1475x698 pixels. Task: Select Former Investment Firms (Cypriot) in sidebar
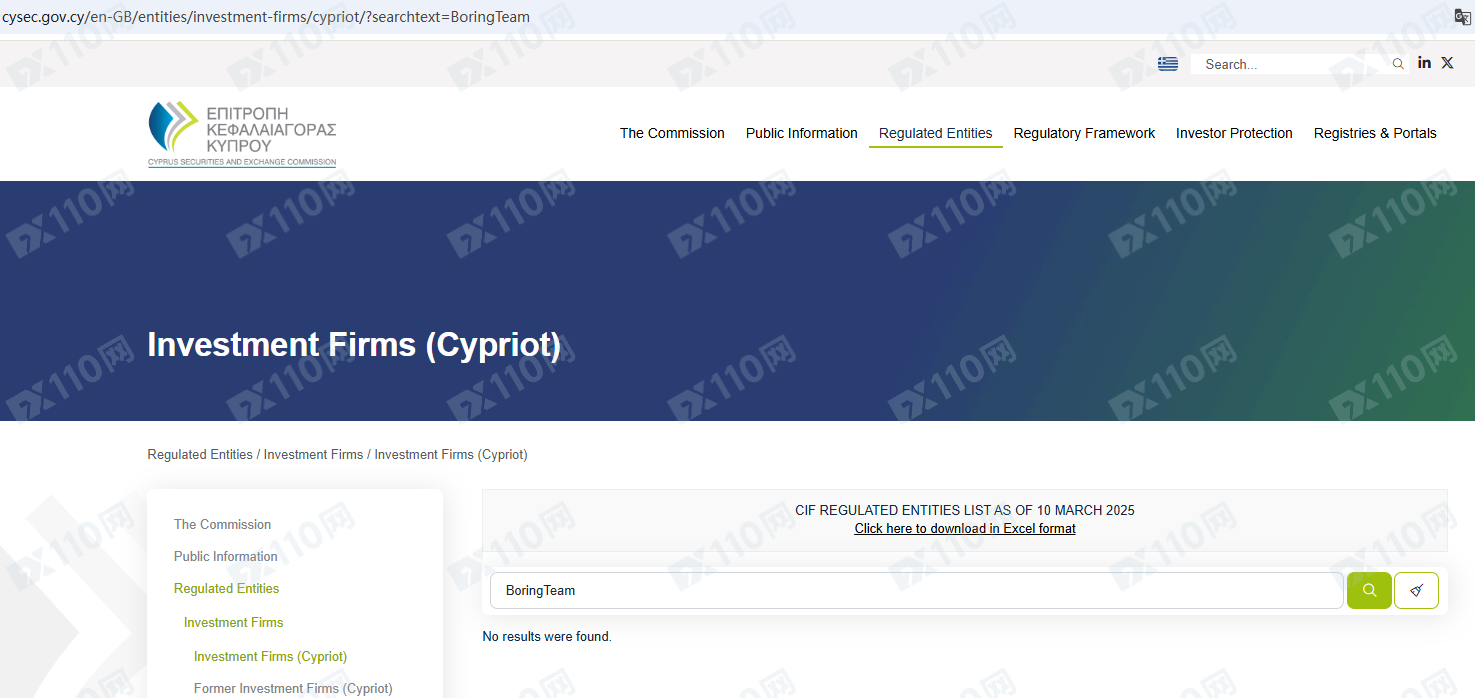(293, 688)
